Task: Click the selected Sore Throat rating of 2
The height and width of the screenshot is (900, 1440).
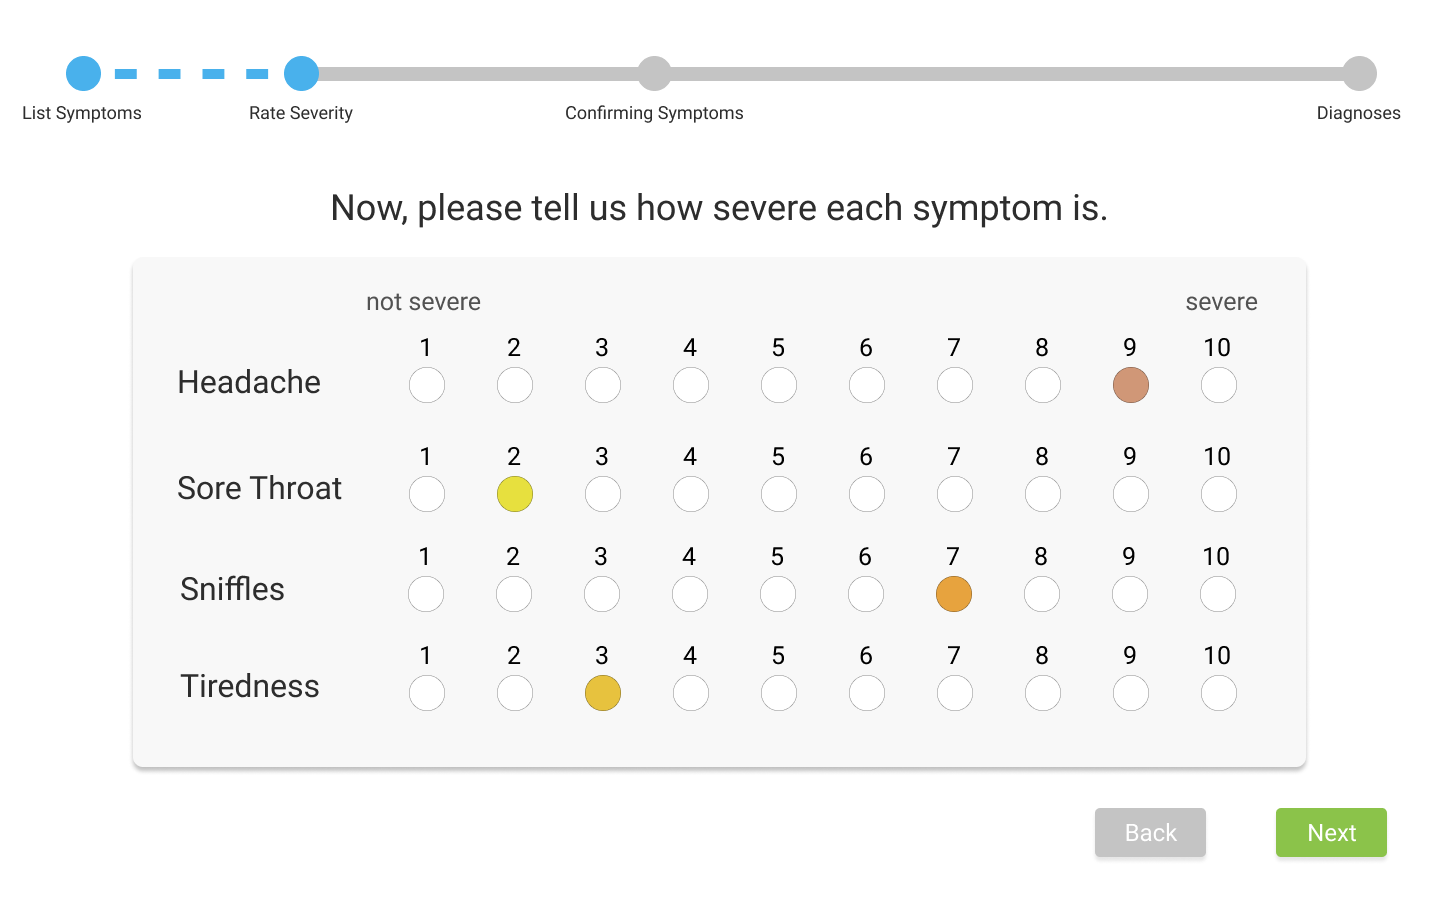Action: pos(514,493)
